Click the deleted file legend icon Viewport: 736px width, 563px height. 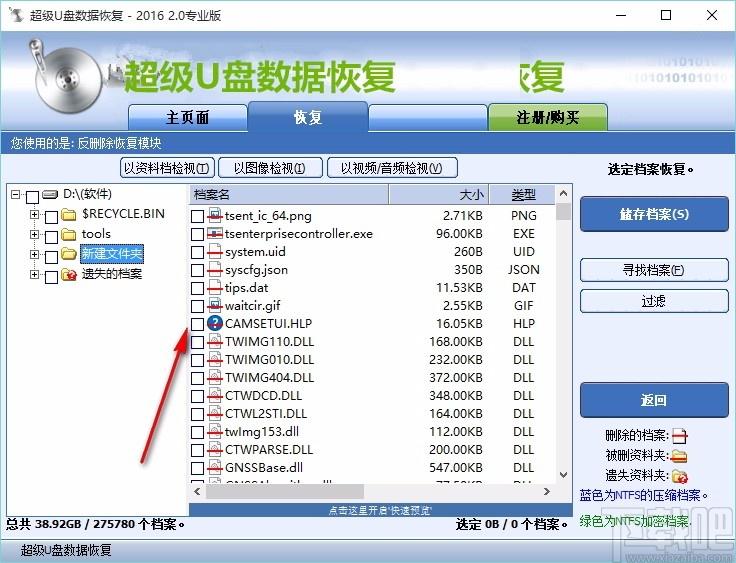(679, 436)
